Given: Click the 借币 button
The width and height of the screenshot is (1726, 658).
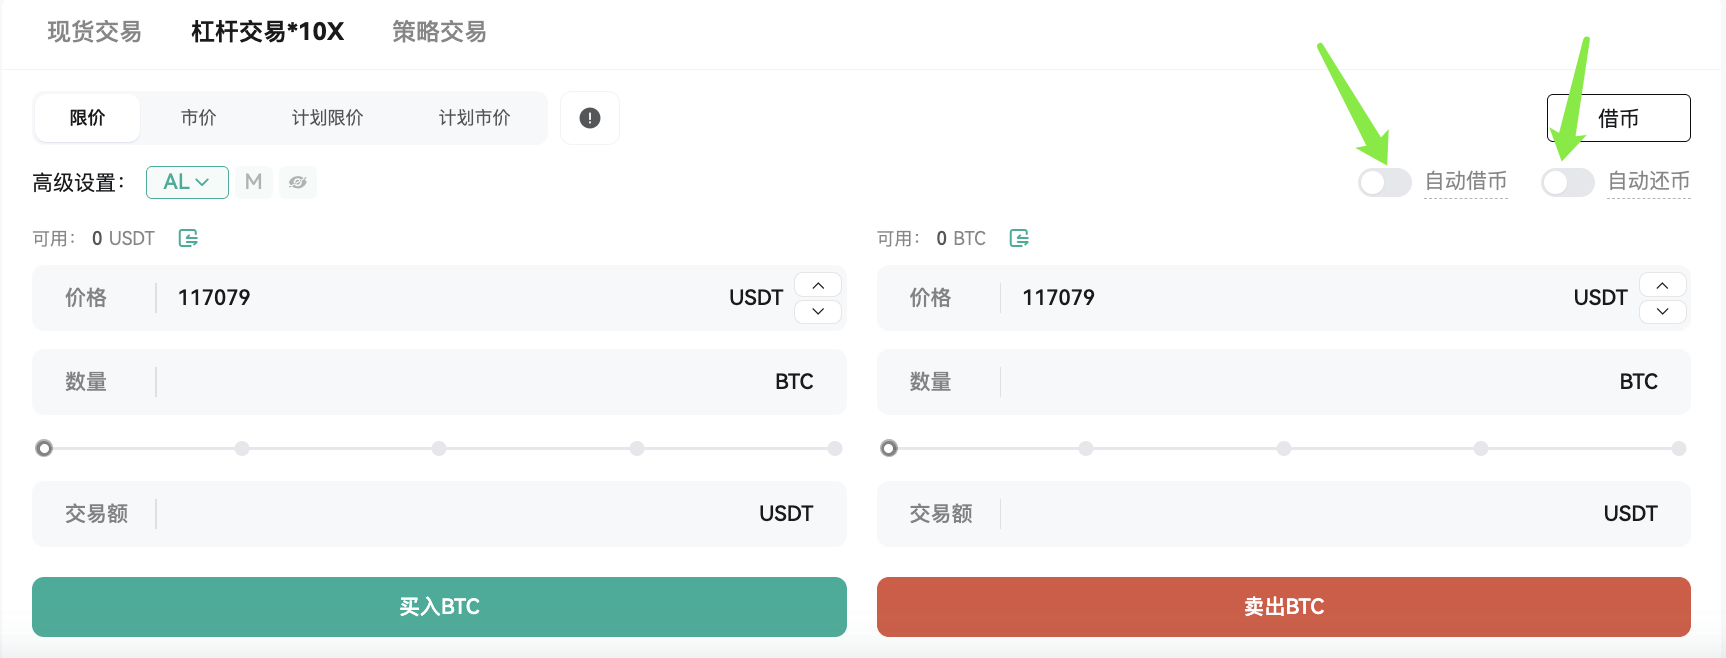Looking at the screenshot, I should [1618, 117].
